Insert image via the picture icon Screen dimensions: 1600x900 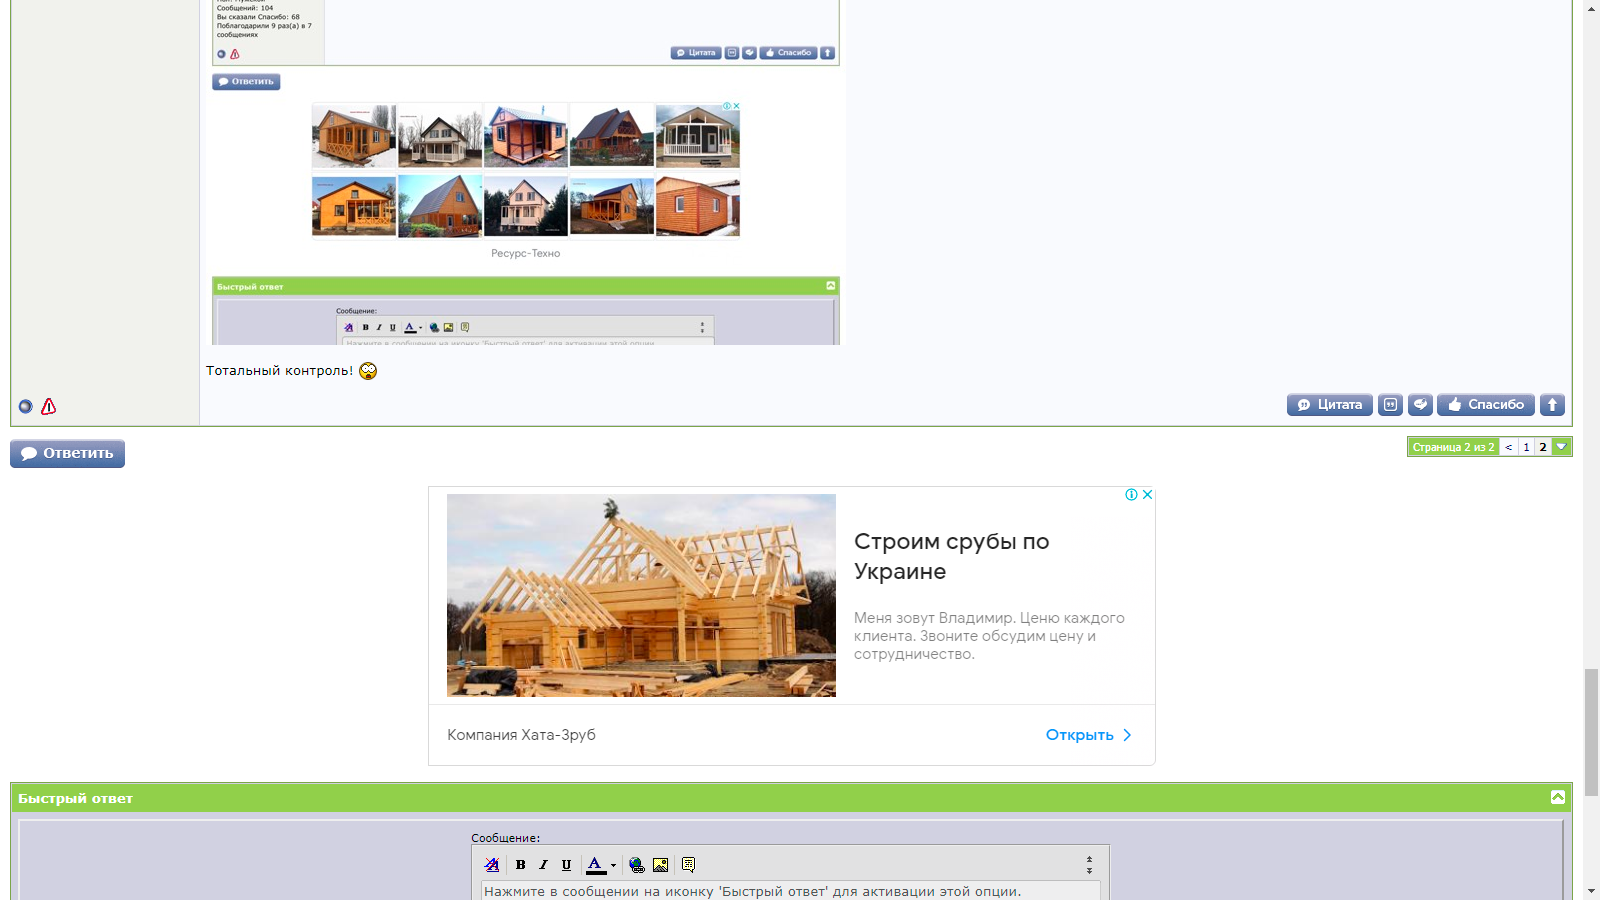(660, 865)
